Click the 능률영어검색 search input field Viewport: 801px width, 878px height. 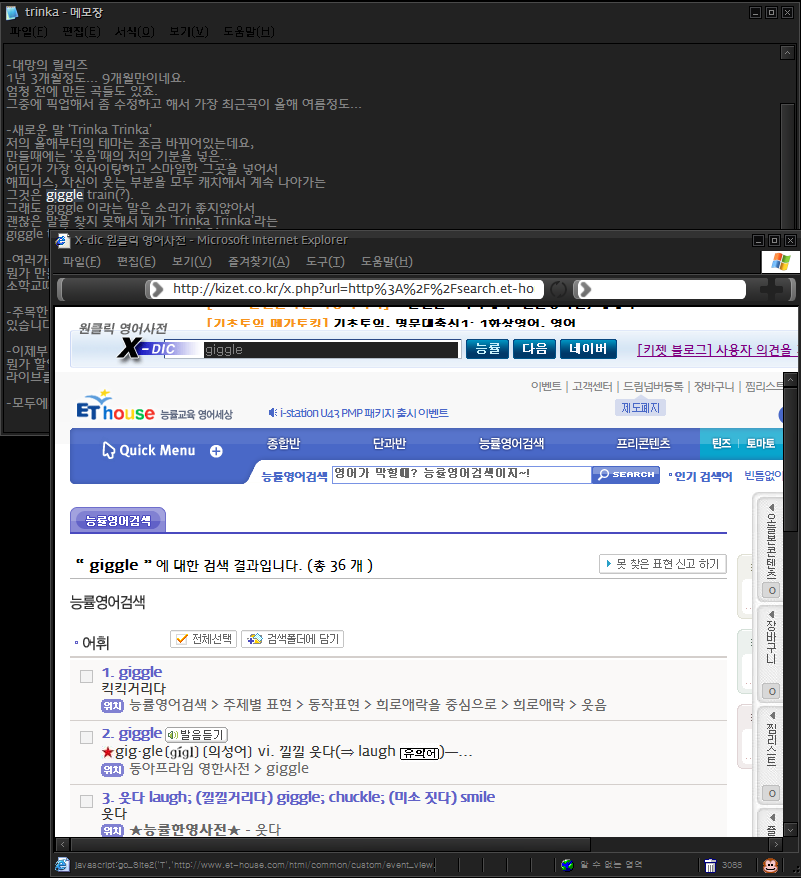(462, 474)
